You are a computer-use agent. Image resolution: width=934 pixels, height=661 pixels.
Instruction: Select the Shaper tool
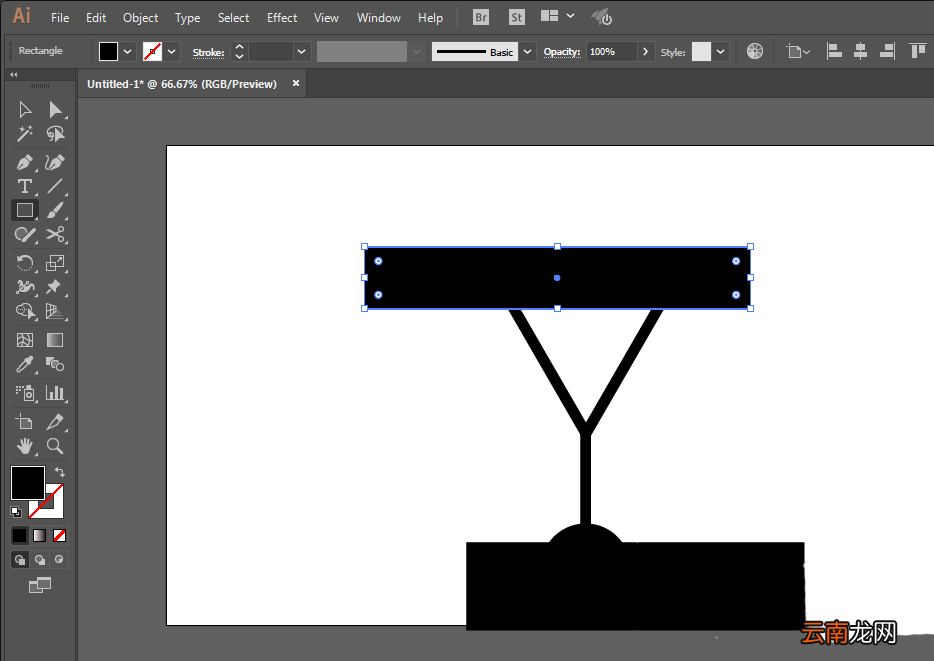(25, 235)
